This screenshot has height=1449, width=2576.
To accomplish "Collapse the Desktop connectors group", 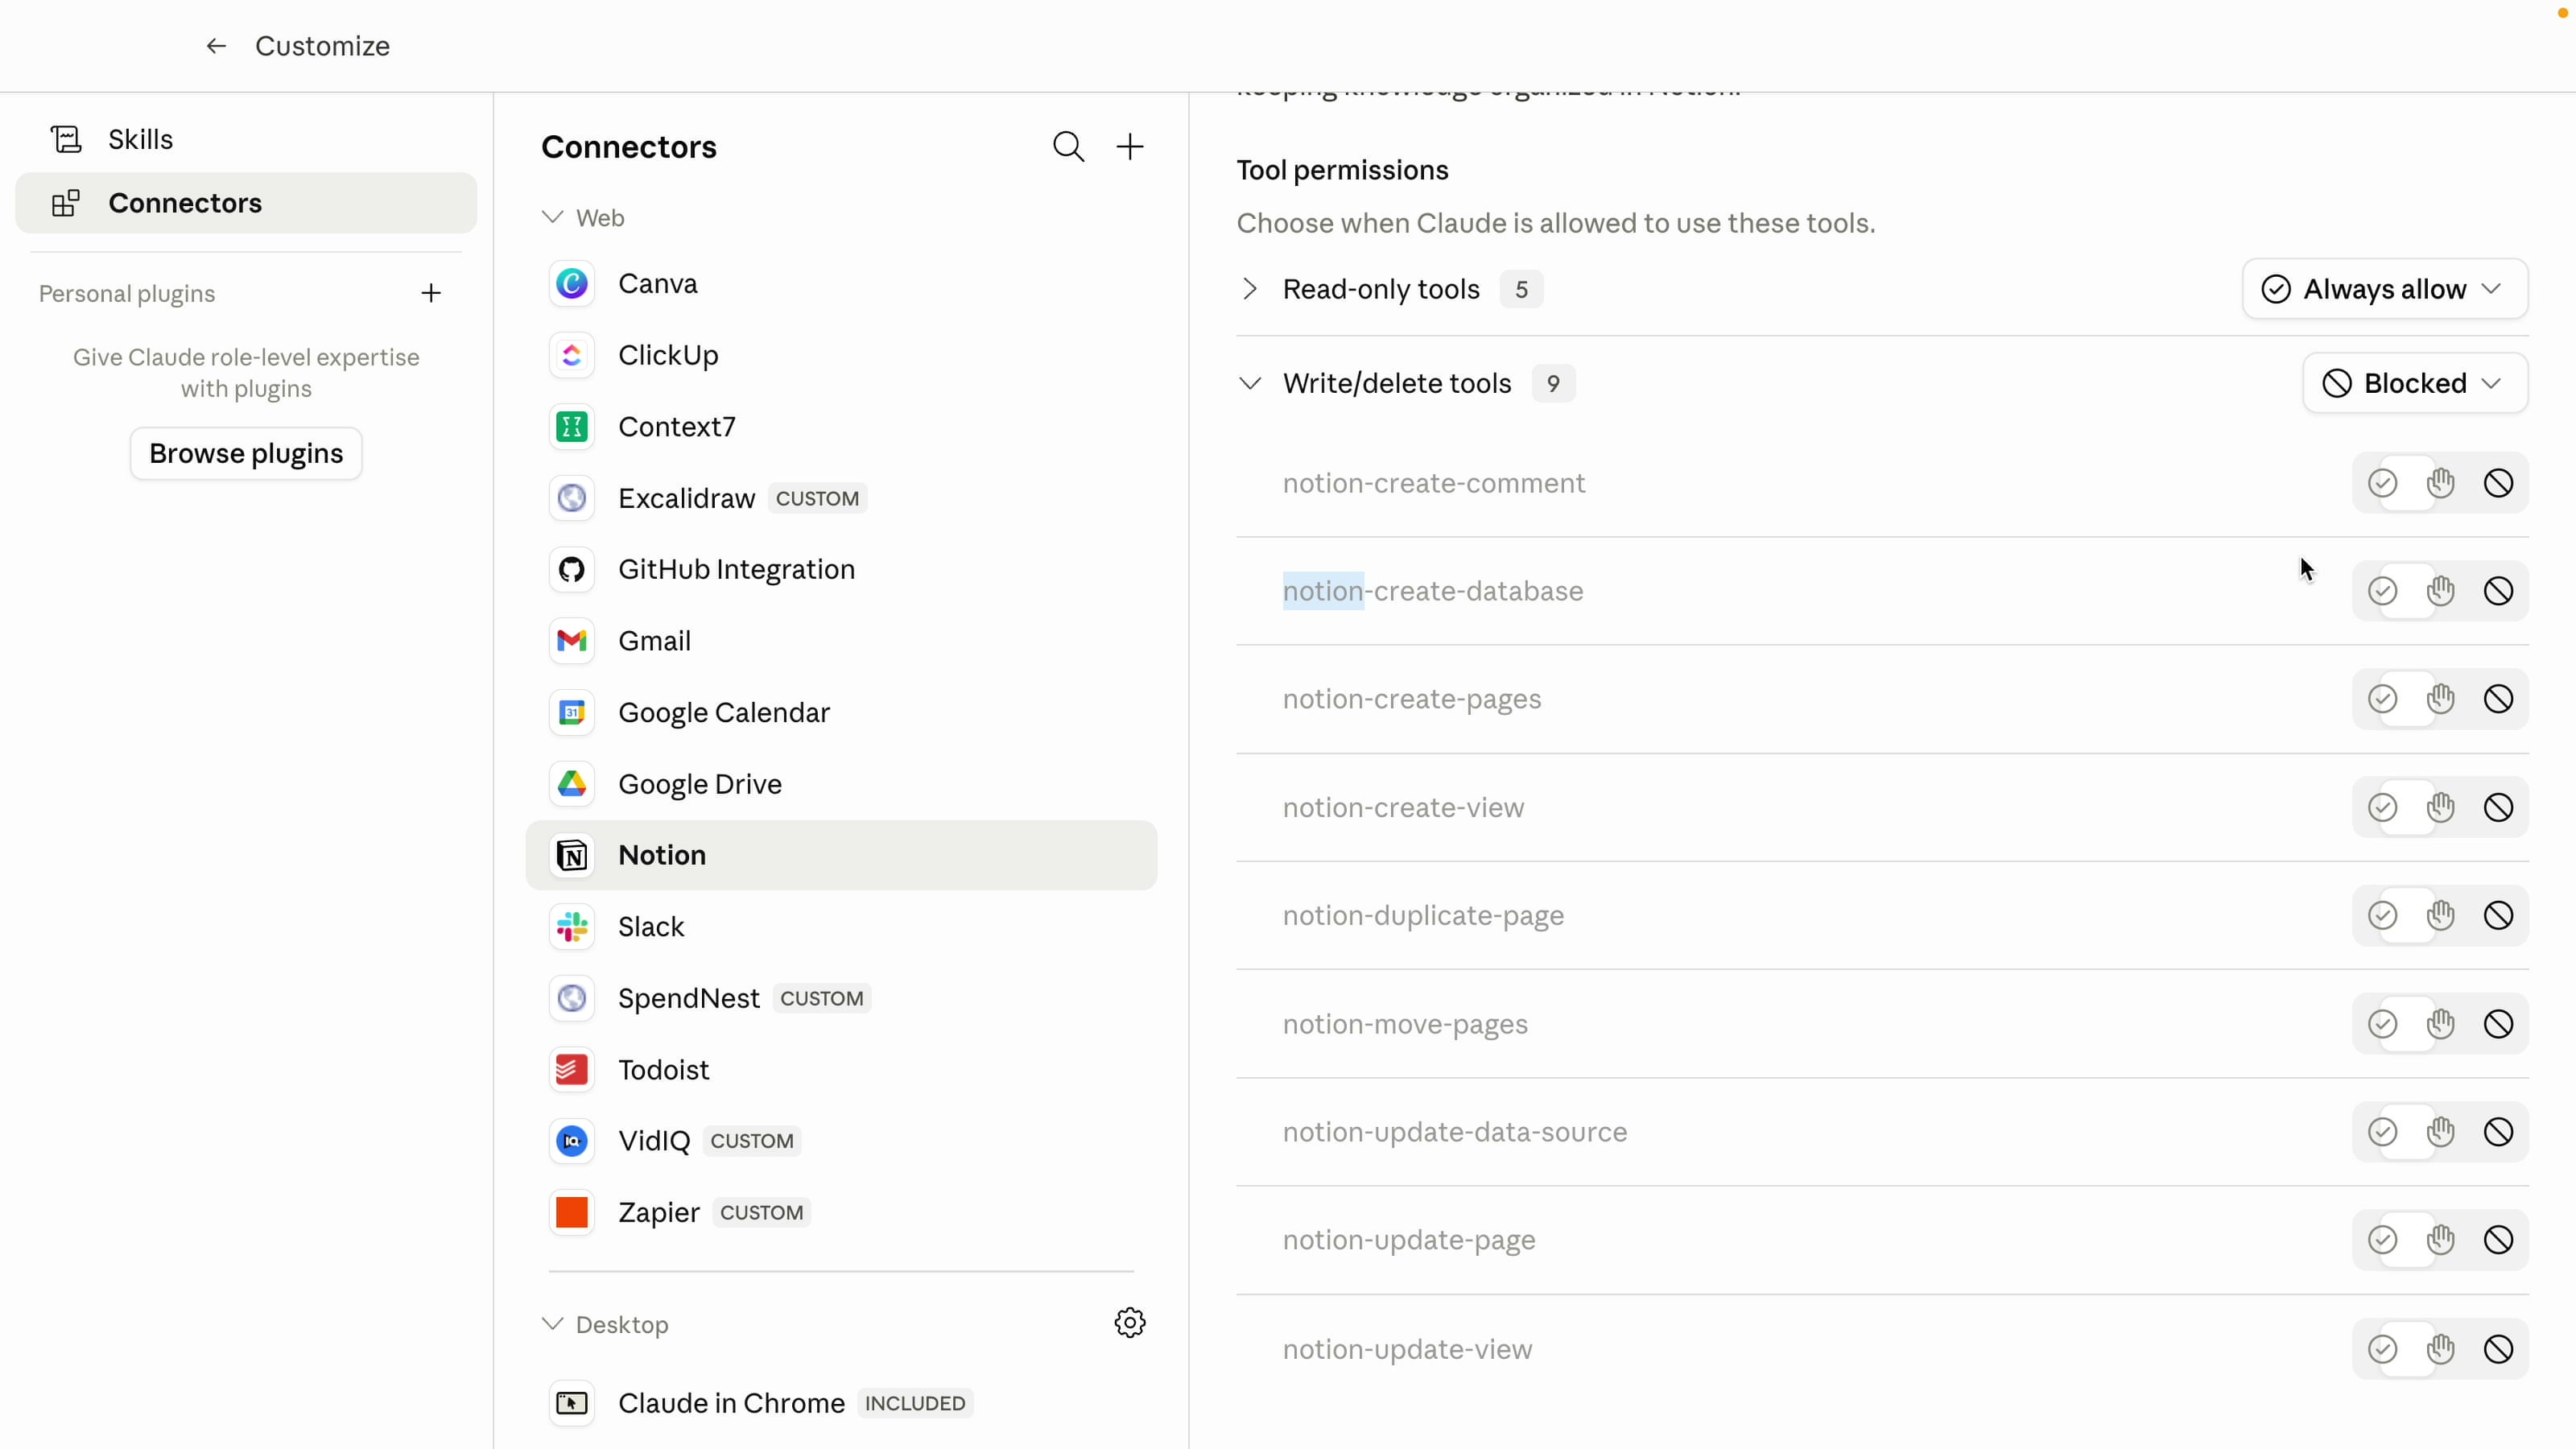I will point(552,1324).
